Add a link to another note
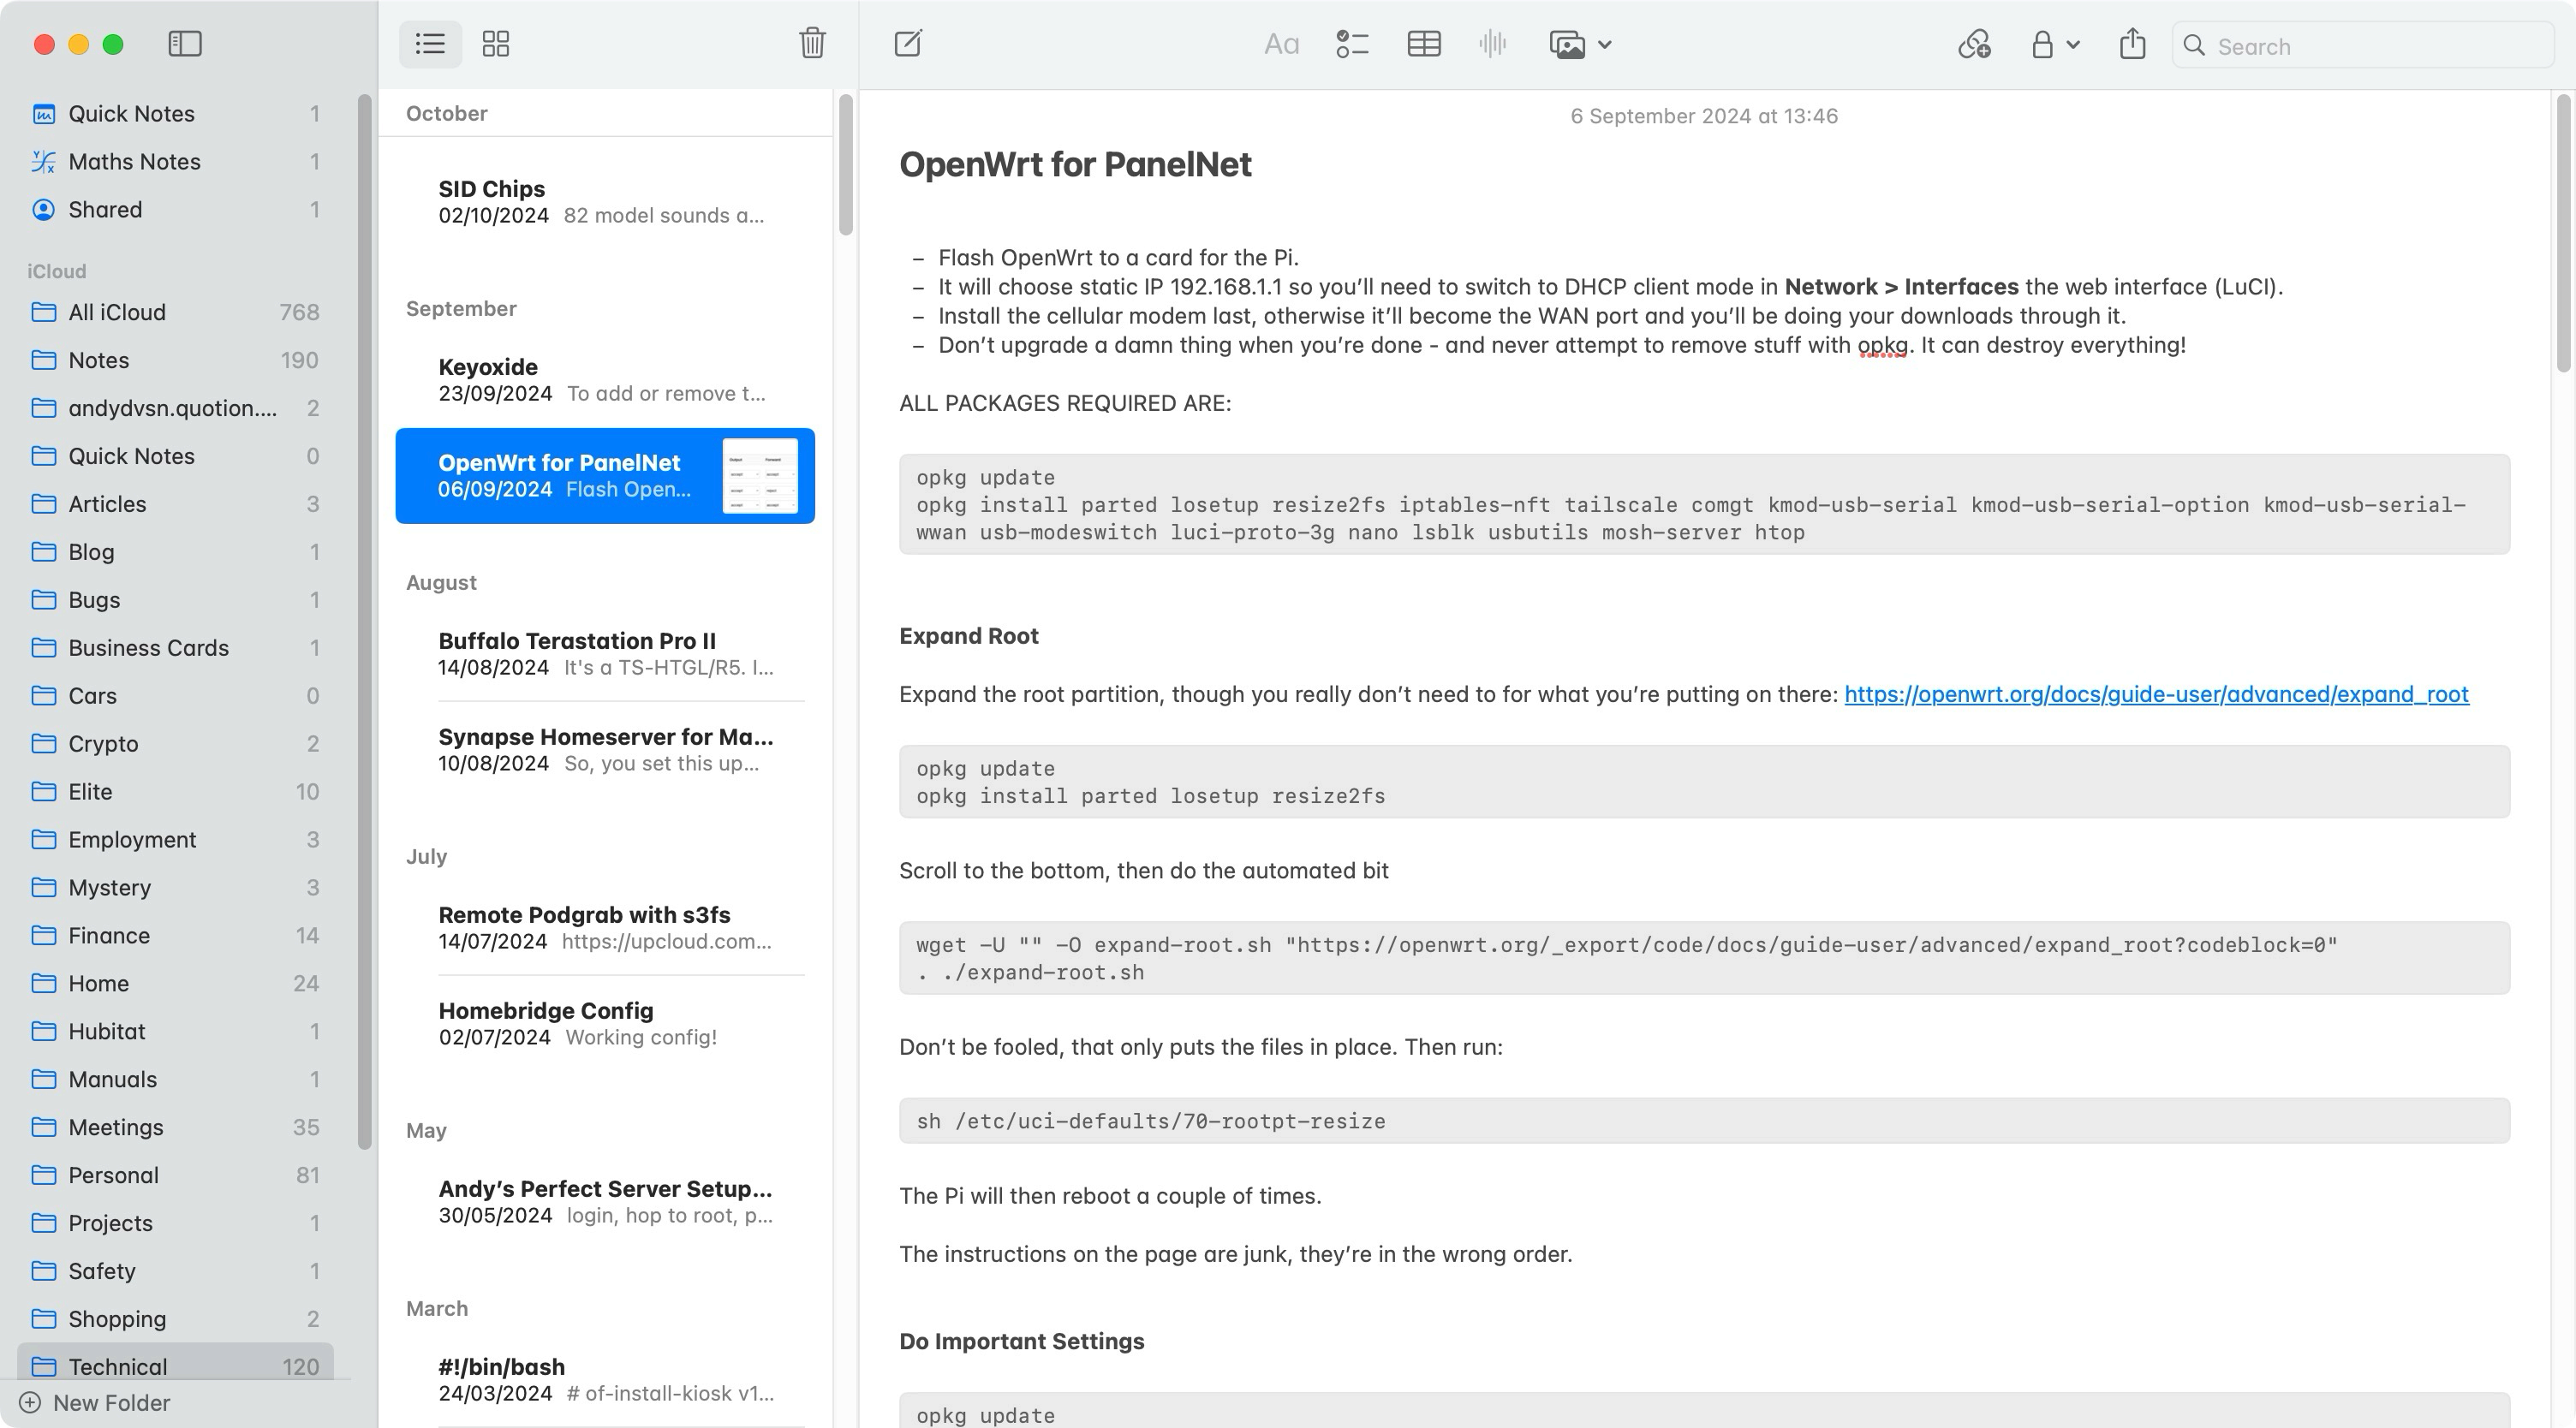 tap(1974, 44)
